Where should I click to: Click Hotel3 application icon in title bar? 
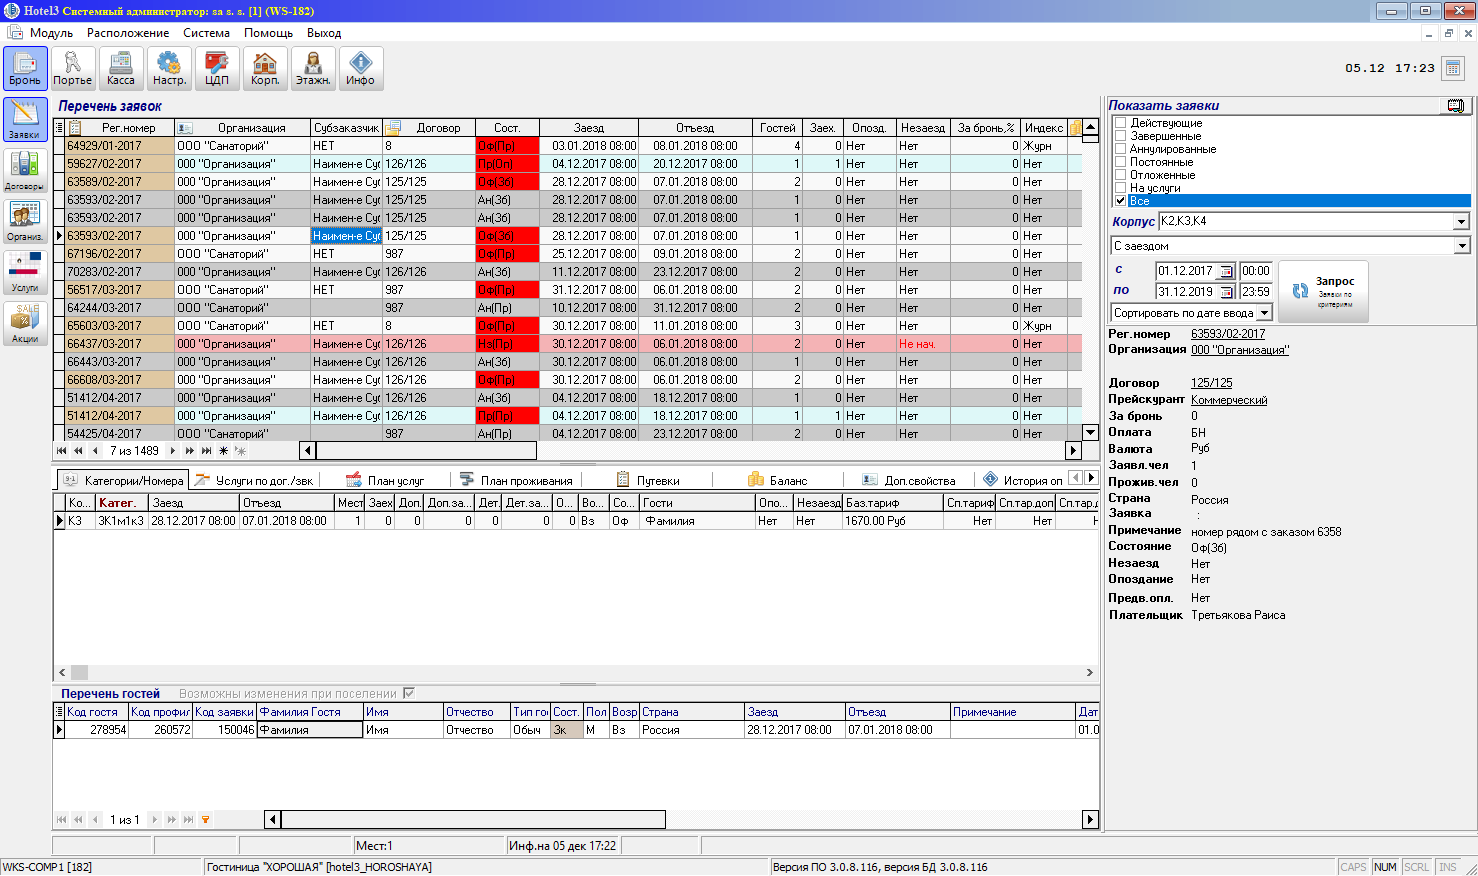click(11, 11)
